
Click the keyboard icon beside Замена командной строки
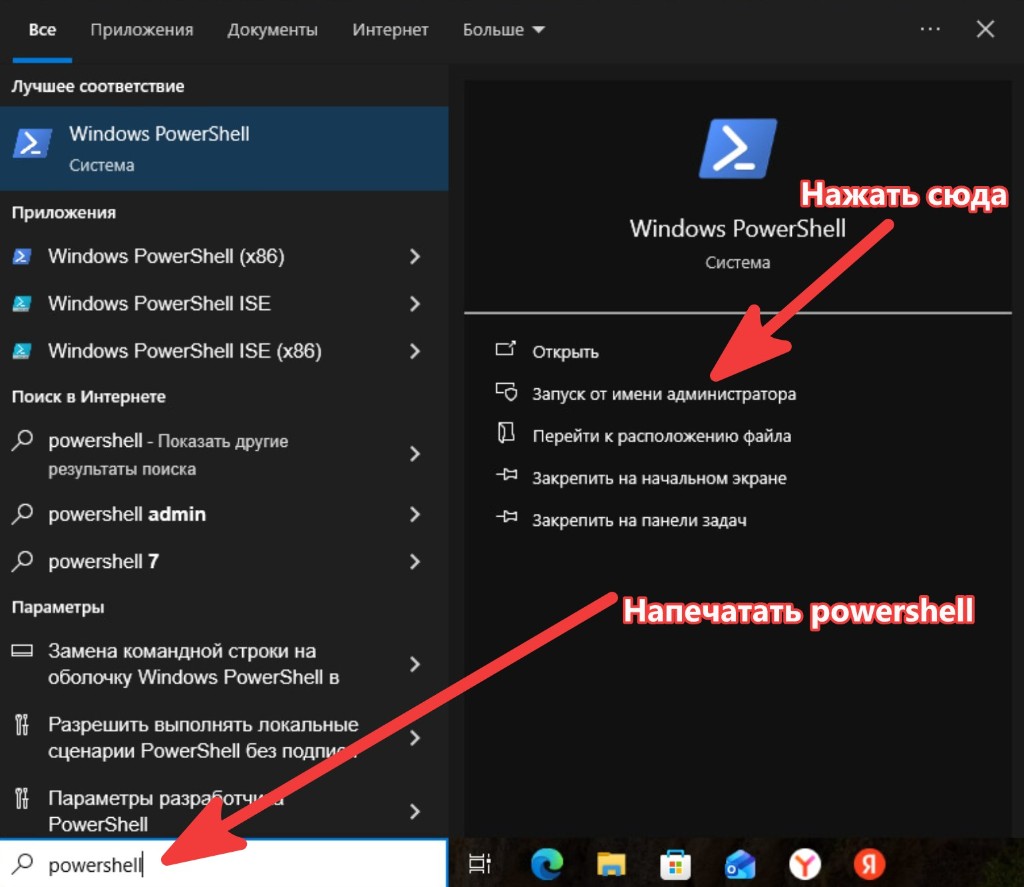pyautogui.click(x=22, y=651)
